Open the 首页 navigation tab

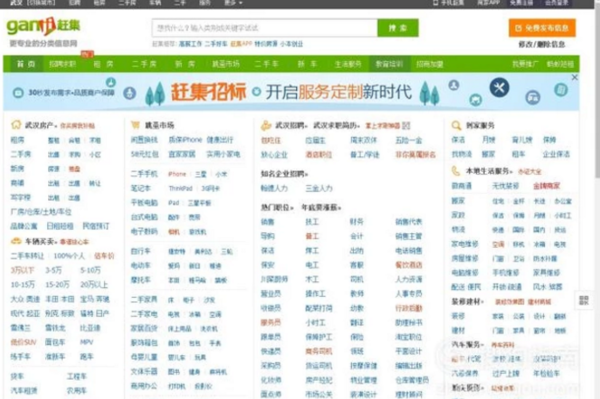point(26,64)
